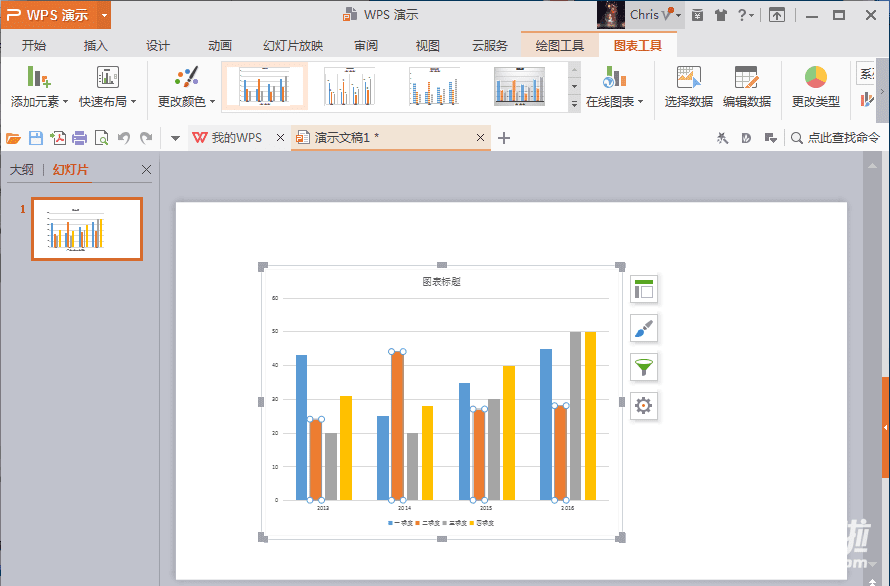
Task: Expand 添加元素 (Add Element) dropdown
Action: (x=39, y=101)
